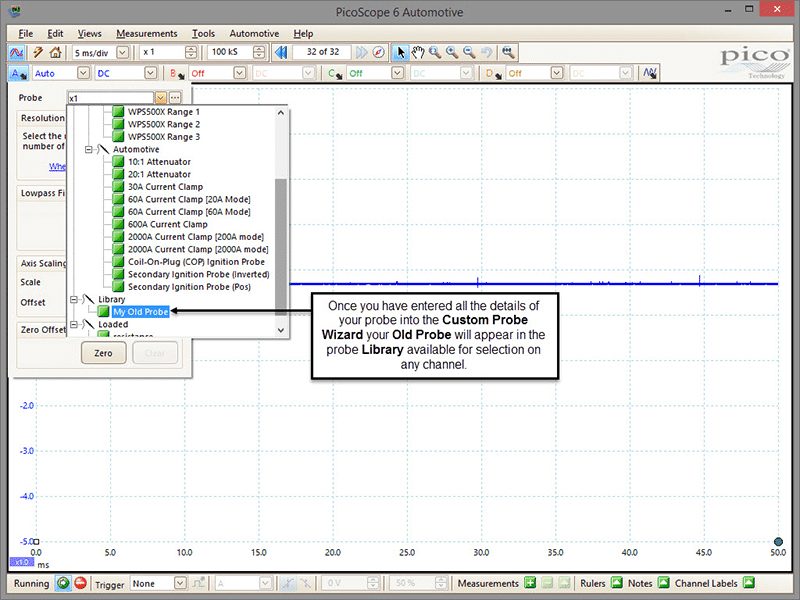Select My Old Probe in Library
This screenshot has width=800, height=600.
(140, 312)
